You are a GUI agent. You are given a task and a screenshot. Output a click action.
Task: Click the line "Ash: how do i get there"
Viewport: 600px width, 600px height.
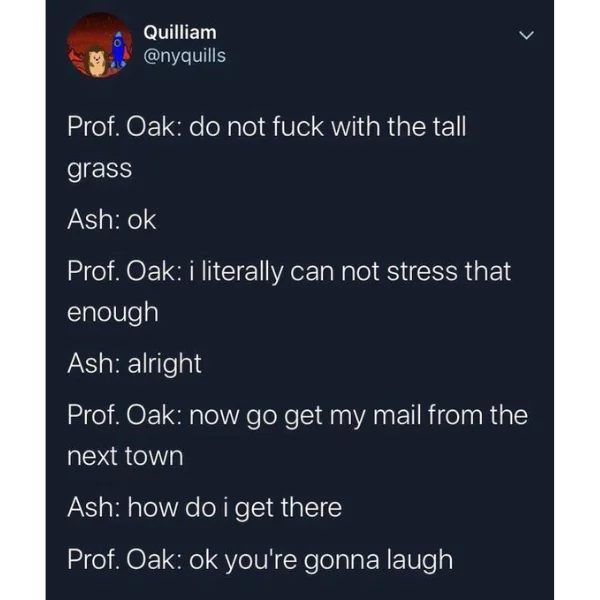pyautogui.click(x=204, y=507)
